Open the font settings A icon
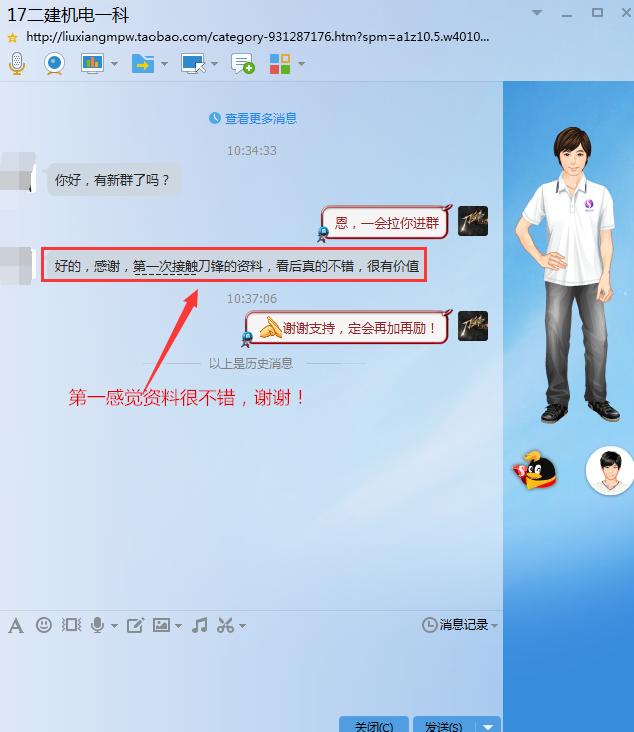This screenshot has height=732, width=634. pyautogui.click(x=16, y=625)
